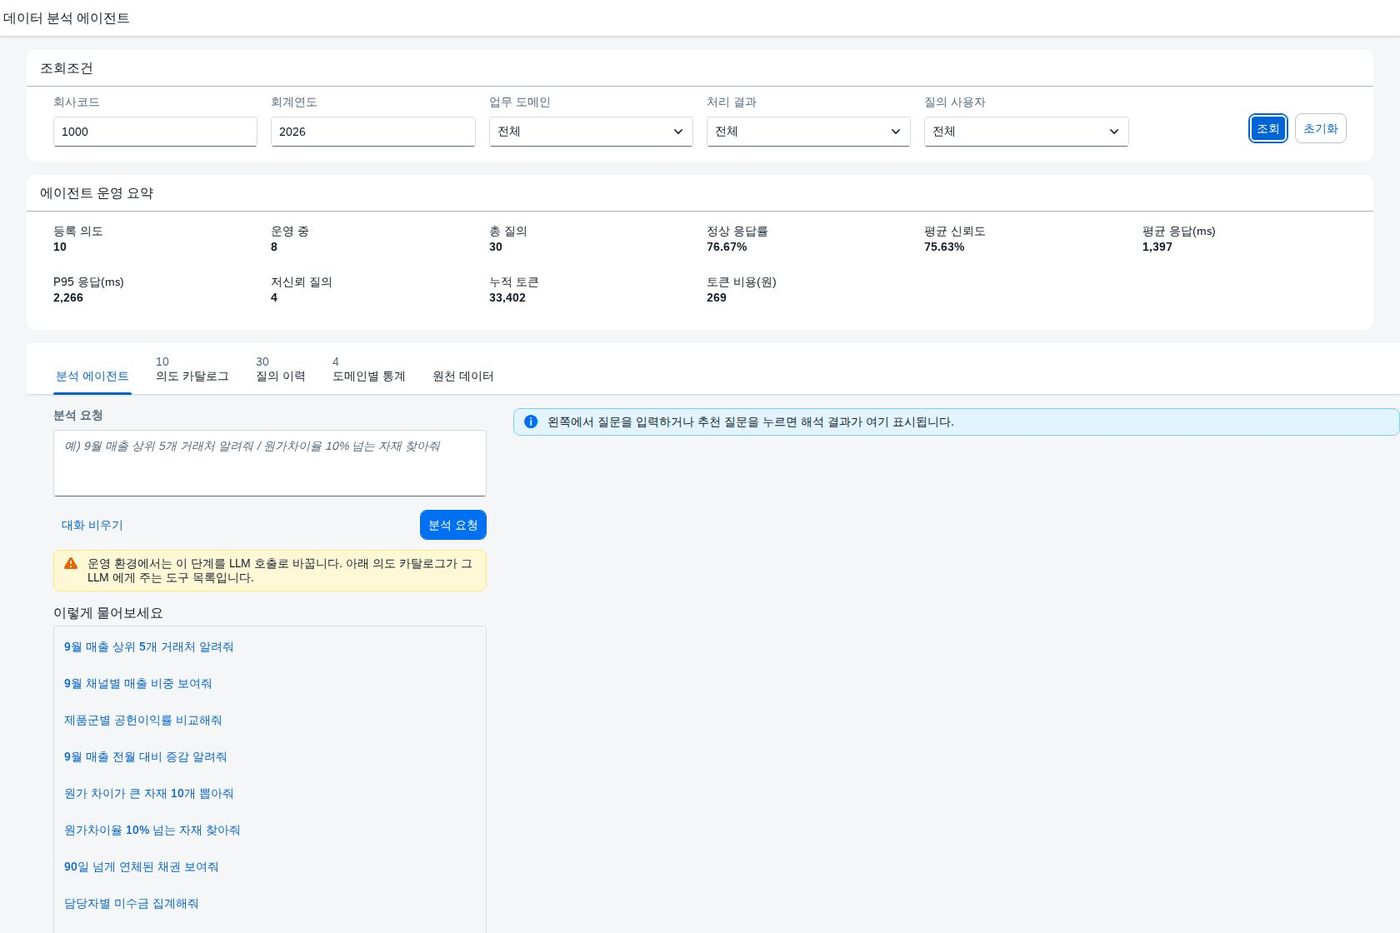1400x933 pixels.
Task: Open the 업무 도메인 dropdown
Action: coord(591,132)
